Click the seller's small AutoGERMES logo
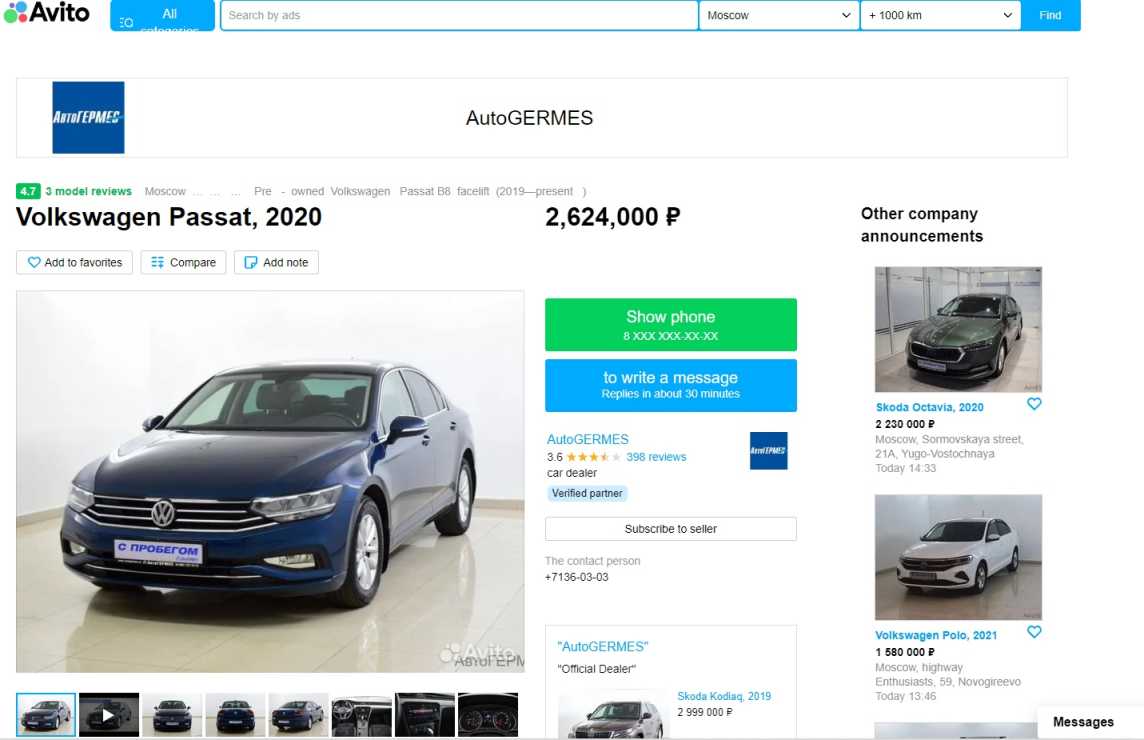Viewport: 1144px width, 740px height. 768,451
